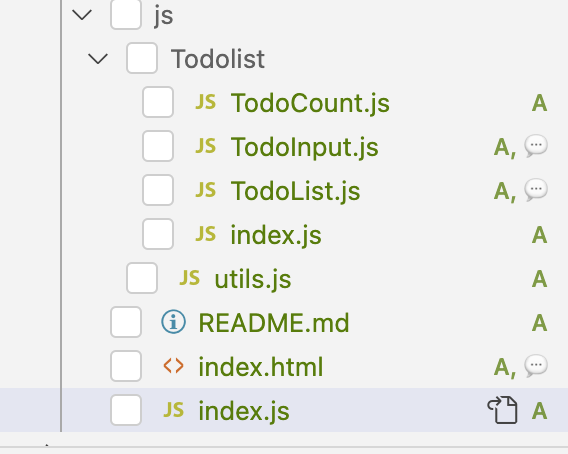The image size is (568, 454).
Task: Select index.html in the file list
Action: (261, 367)
